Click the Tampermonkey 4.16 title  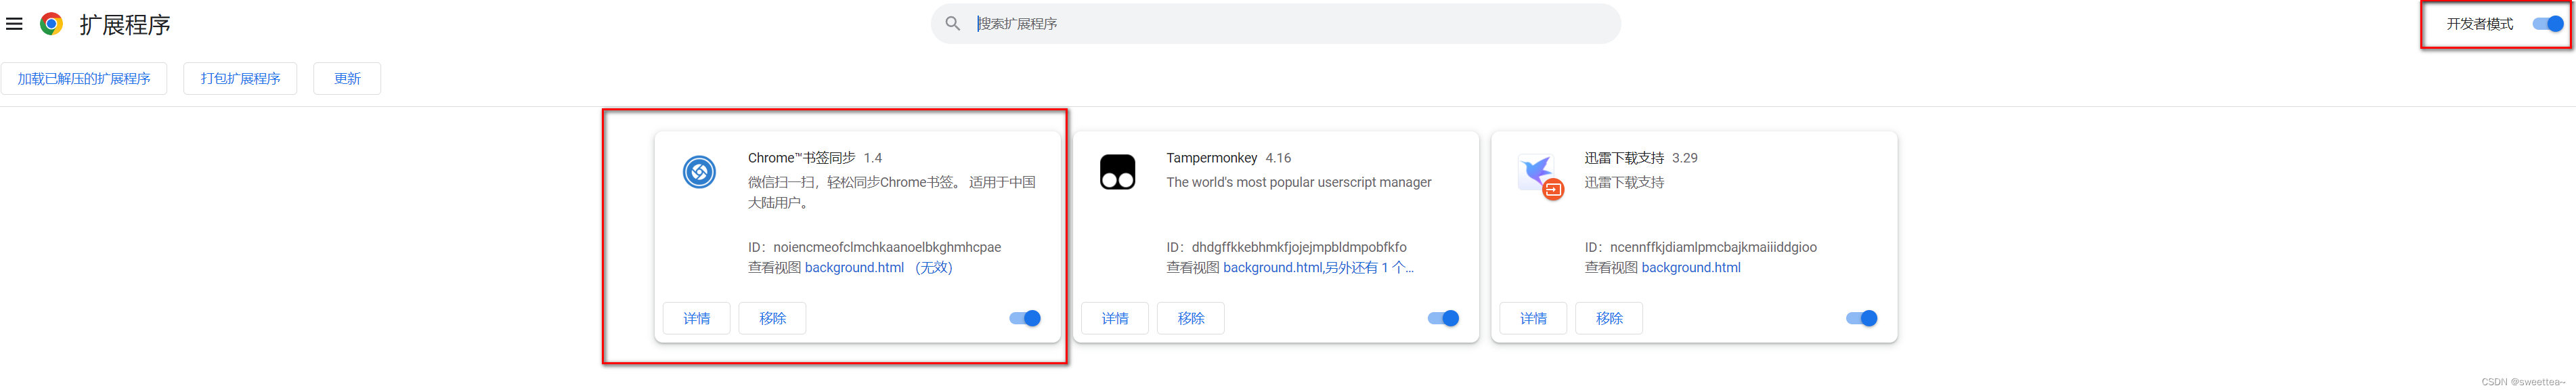click(x=1228, y=158)
